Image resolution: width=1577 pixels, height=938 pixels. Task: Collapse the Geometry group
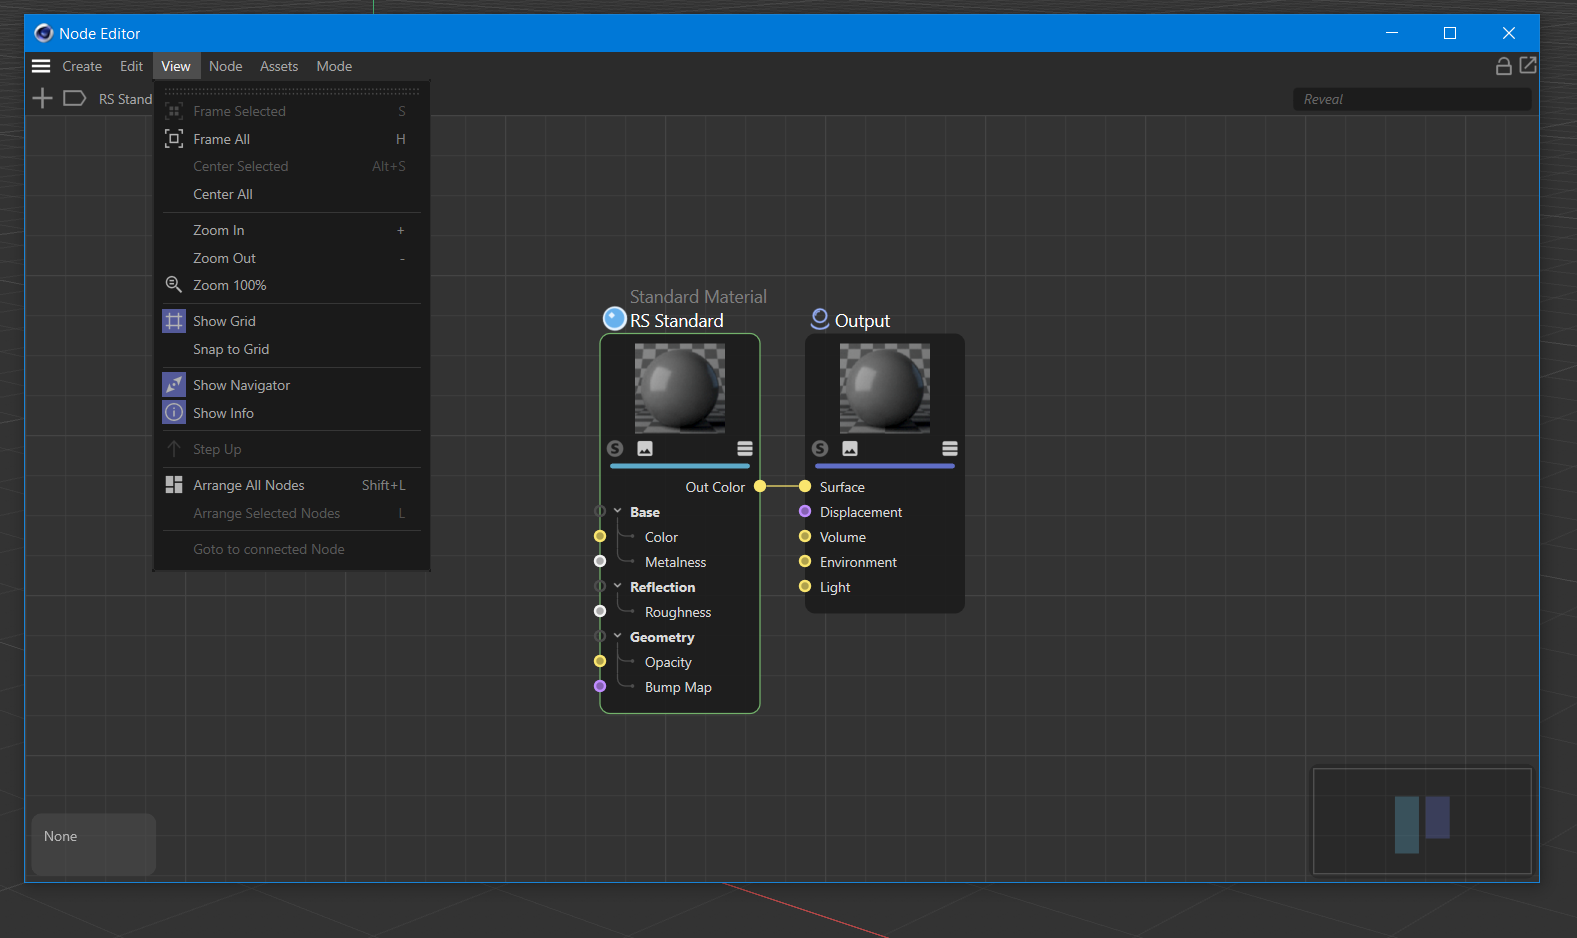[x=618, y=637]
